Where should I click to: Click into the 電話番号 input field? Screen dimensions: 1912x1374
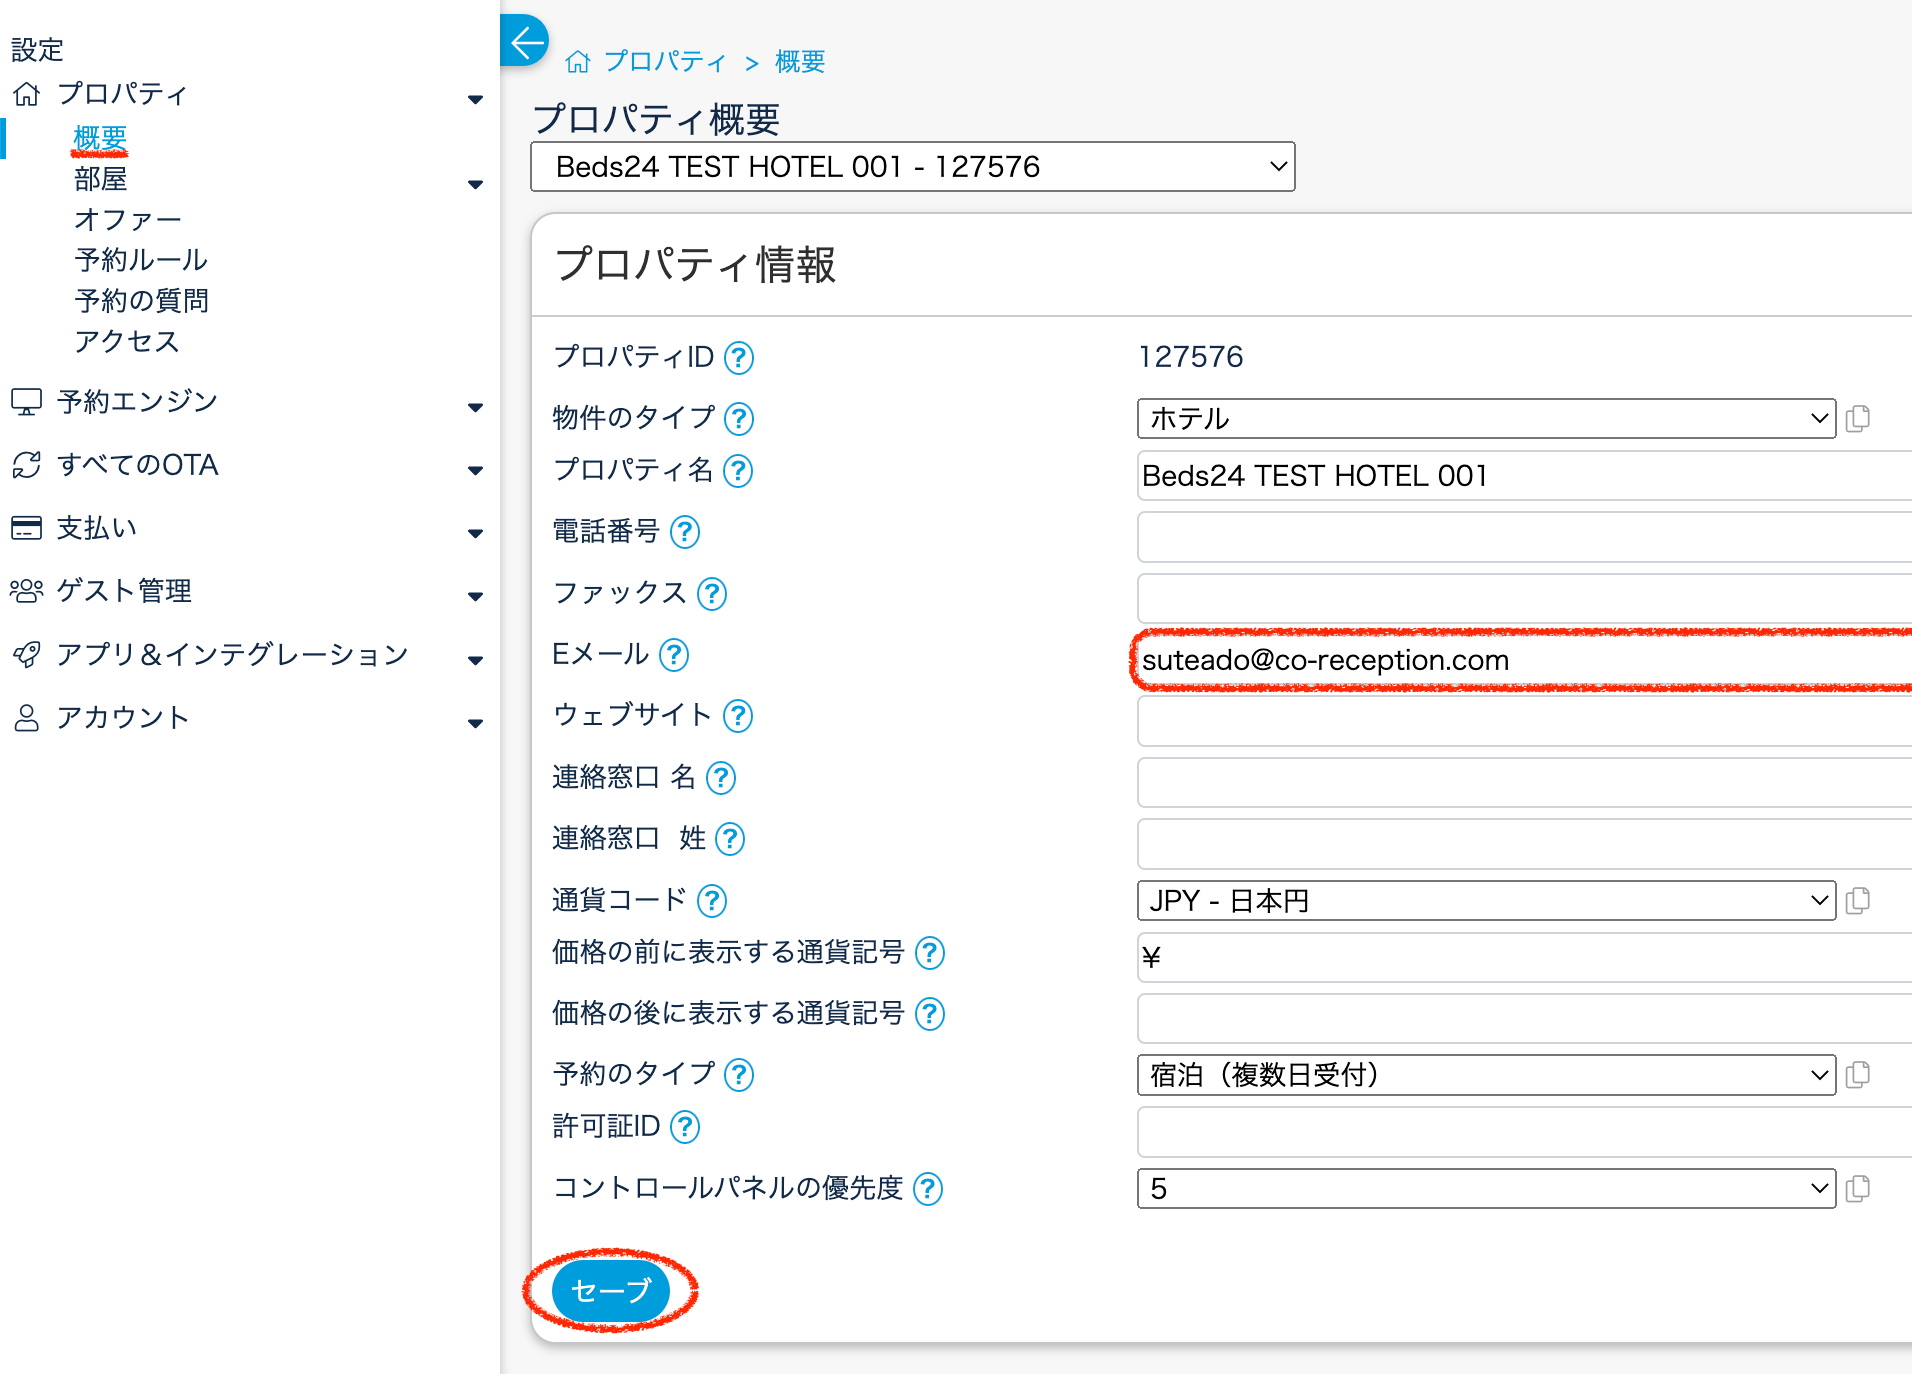point(1520,537)
